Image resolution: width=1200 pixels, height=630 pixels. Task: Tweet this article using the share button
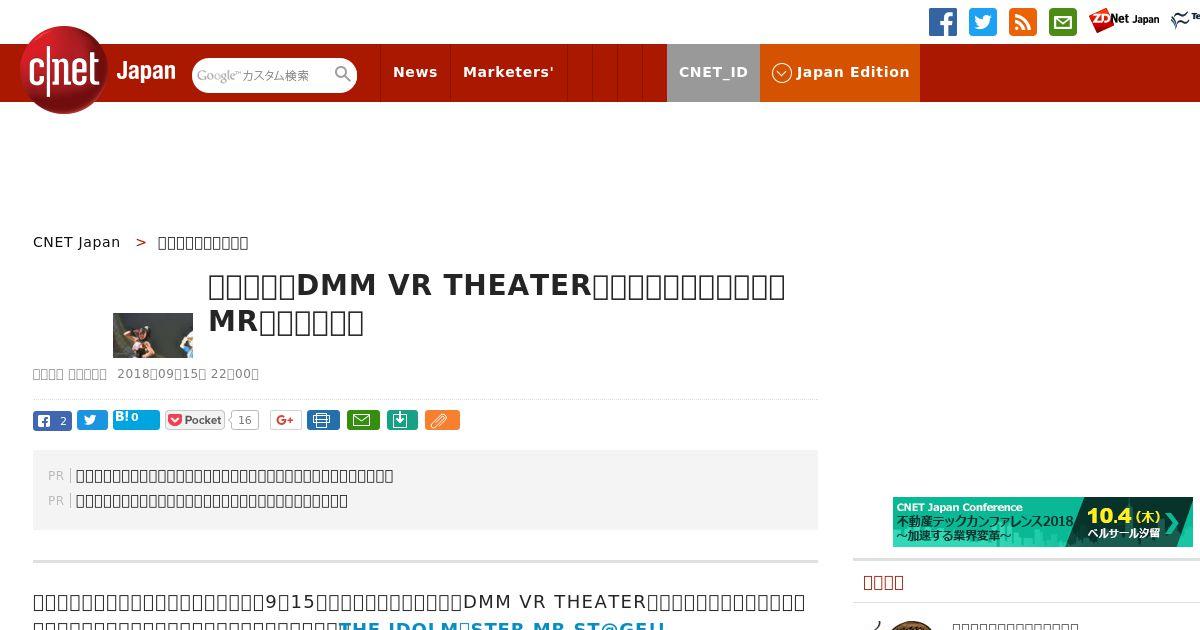(x=92, y=421)
